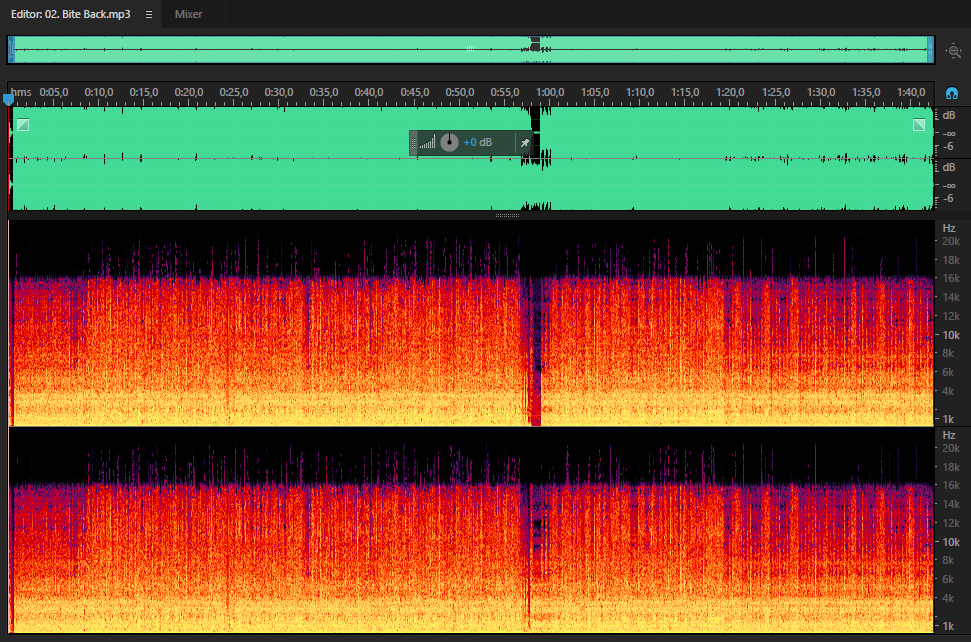971x642 pixels.
Task: Select the Editor: 02. Bite Back.mp3 tab
Action: [71, 14]
